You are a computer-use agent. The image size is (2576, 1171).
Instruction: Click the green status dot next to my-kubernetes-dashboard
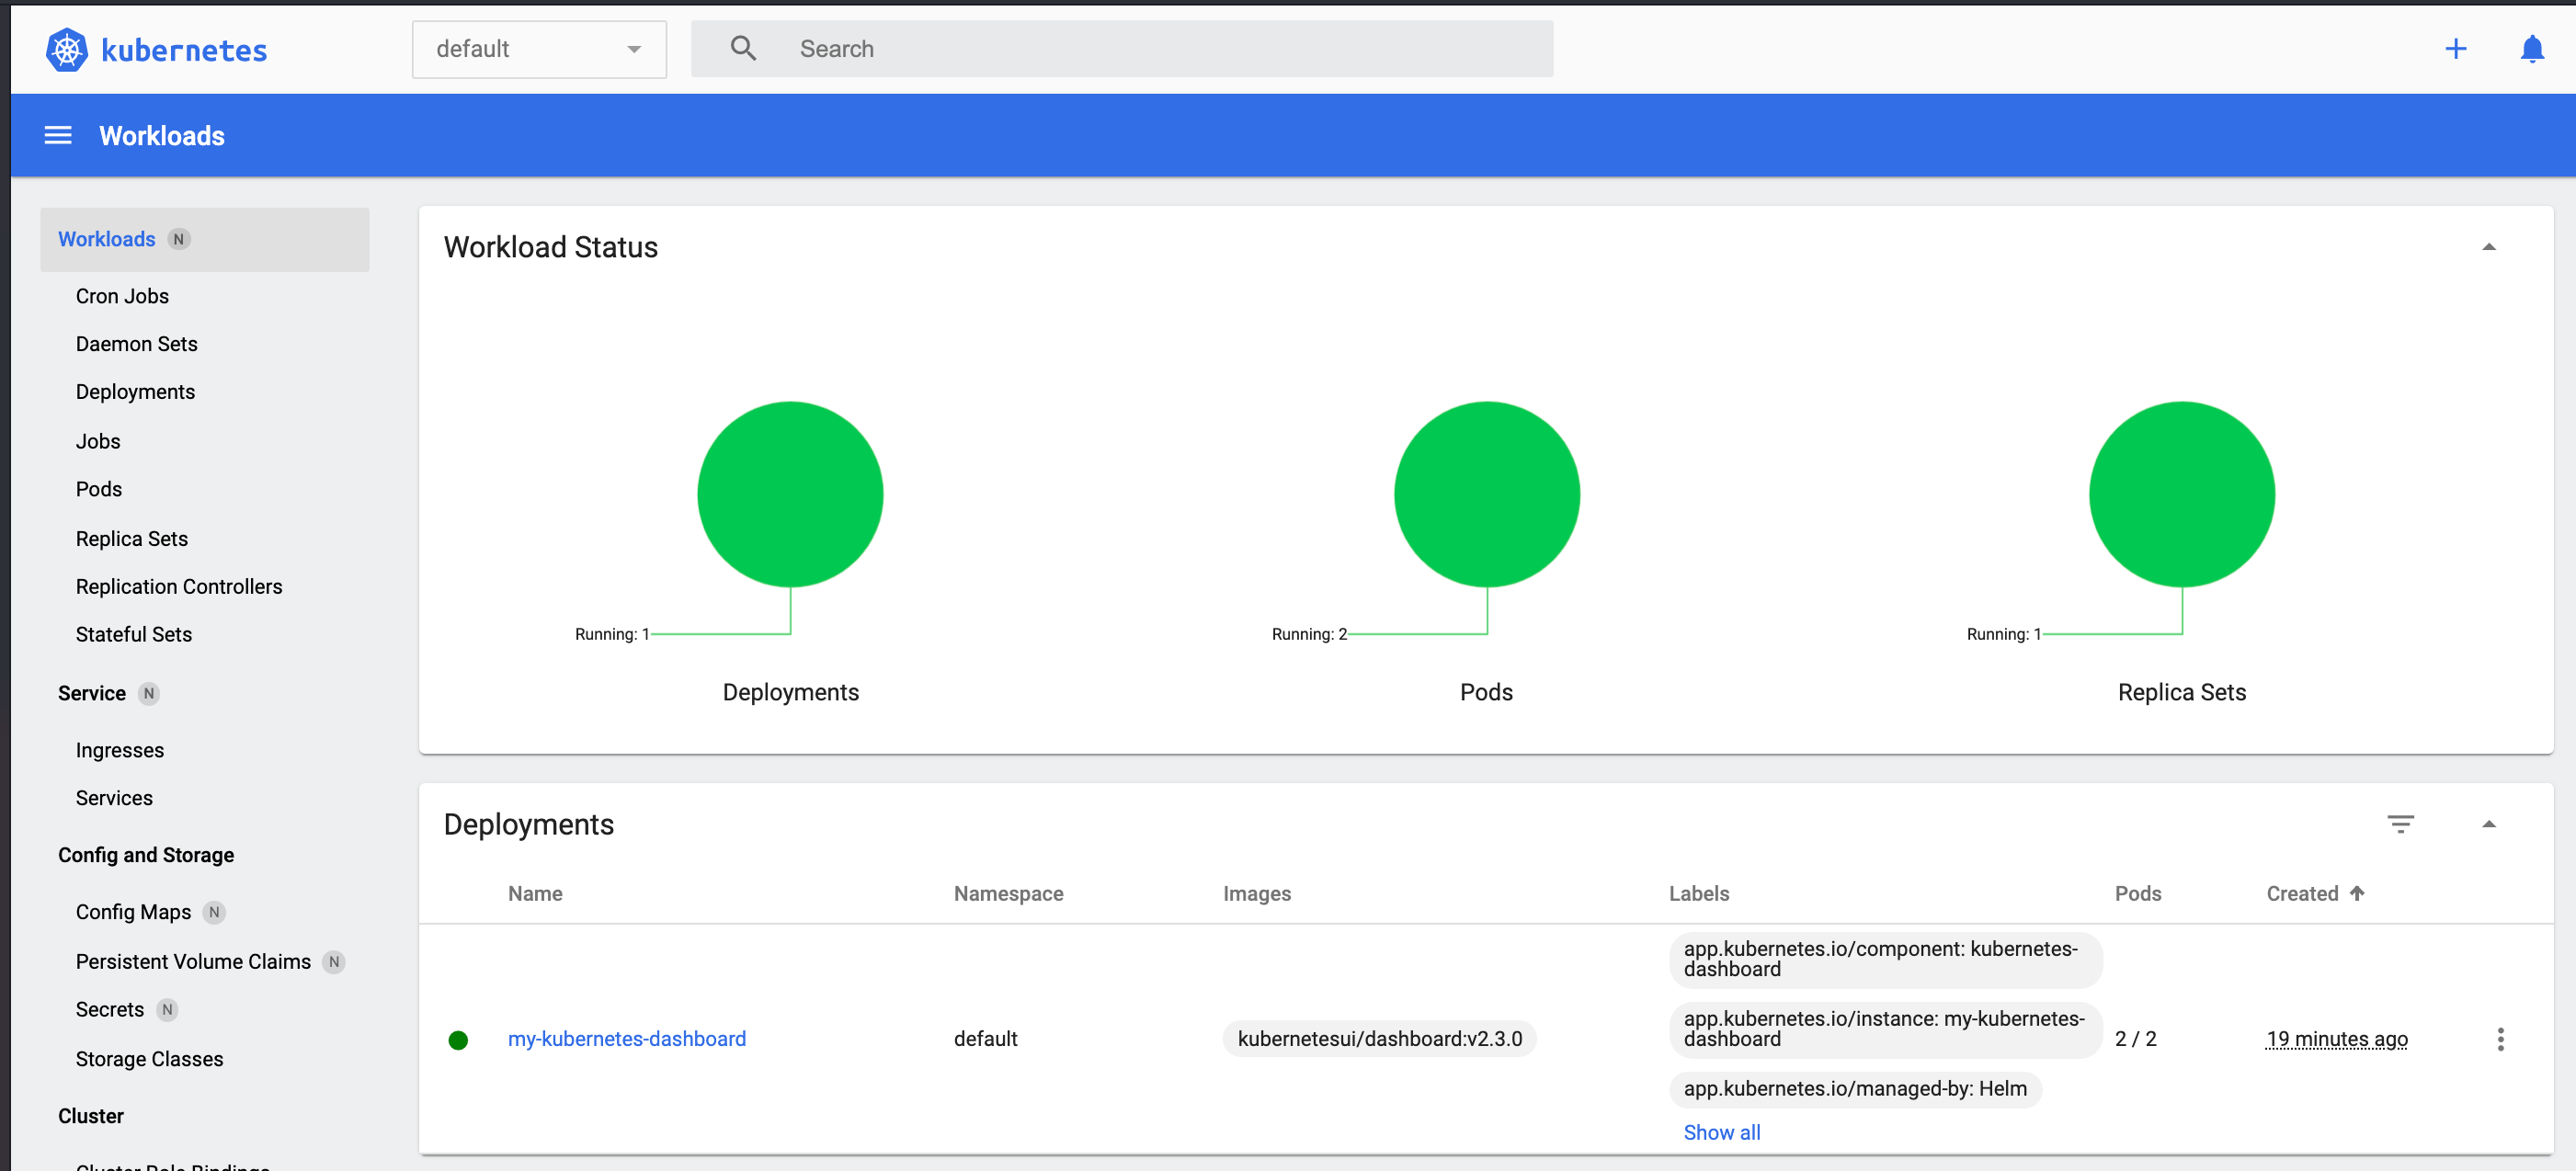(459, 1040)
